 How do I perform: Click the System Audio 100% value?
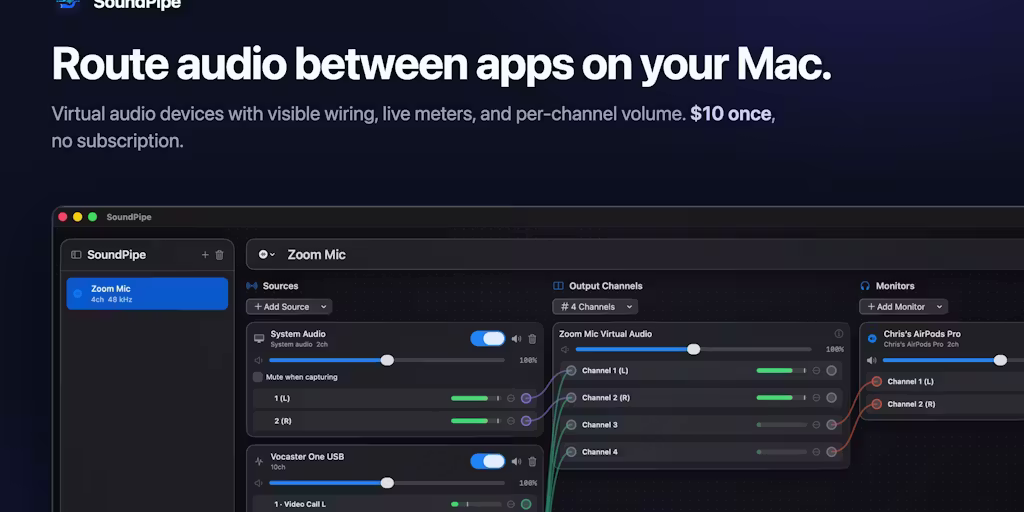(528, 360)
